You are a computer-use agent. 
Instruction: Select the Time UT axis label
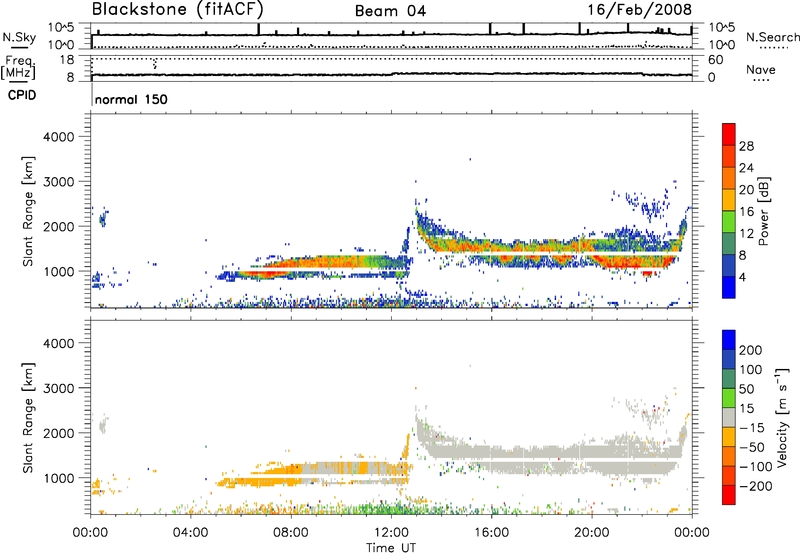391,548
